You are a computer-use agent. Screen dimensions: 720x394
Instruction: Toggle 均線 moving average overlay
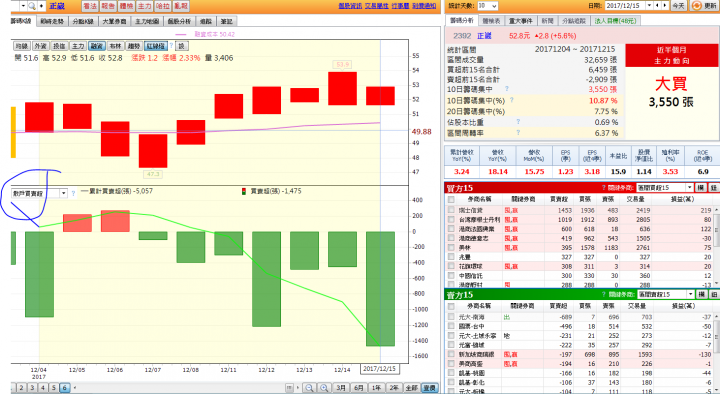22,46
